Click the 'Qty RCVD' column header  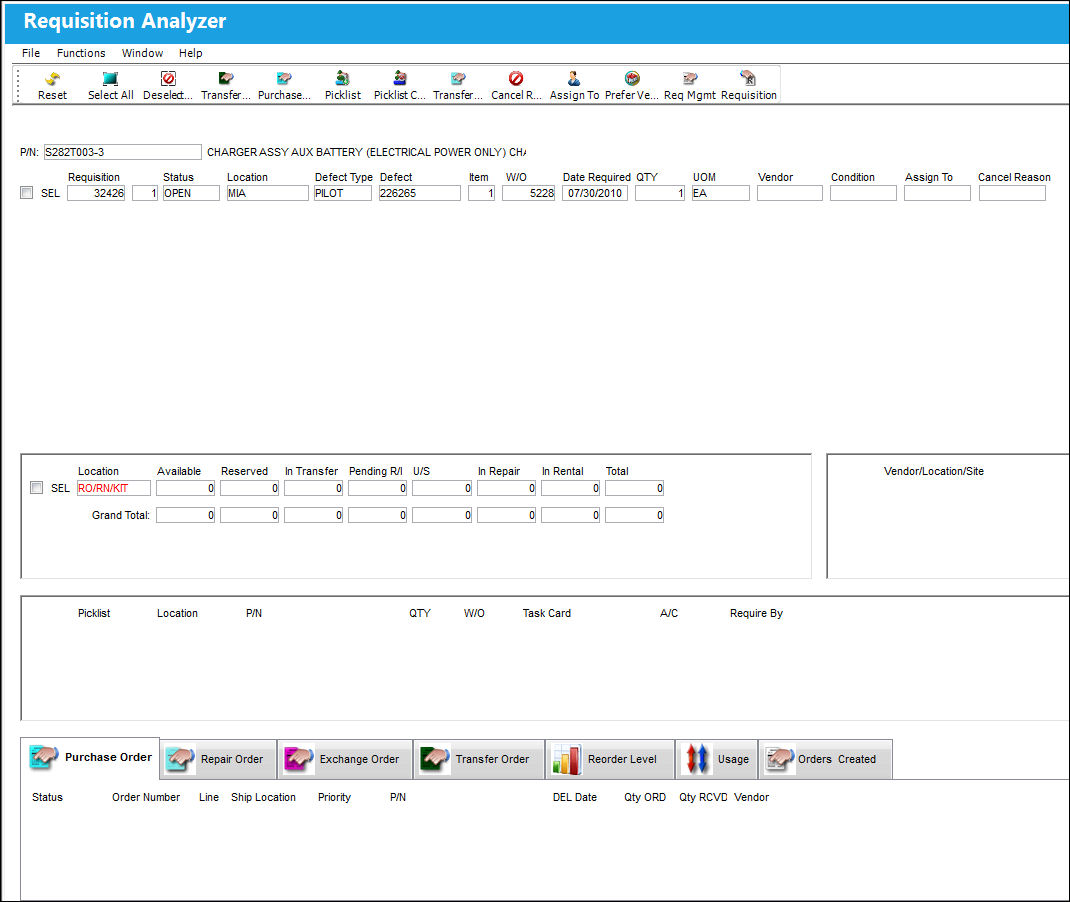click(x=703, y=797)
